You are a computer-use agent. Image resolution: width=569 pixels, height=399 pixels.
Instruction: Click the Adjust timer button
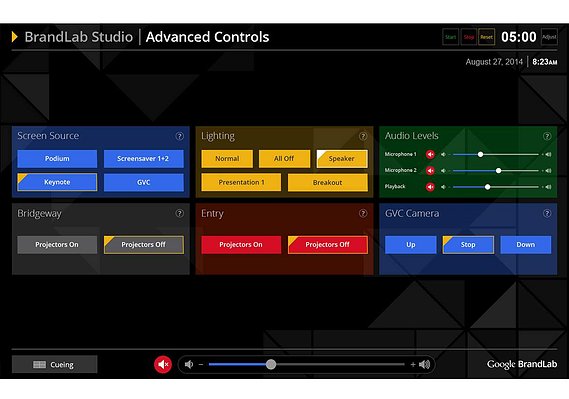(x=549, y=37)
